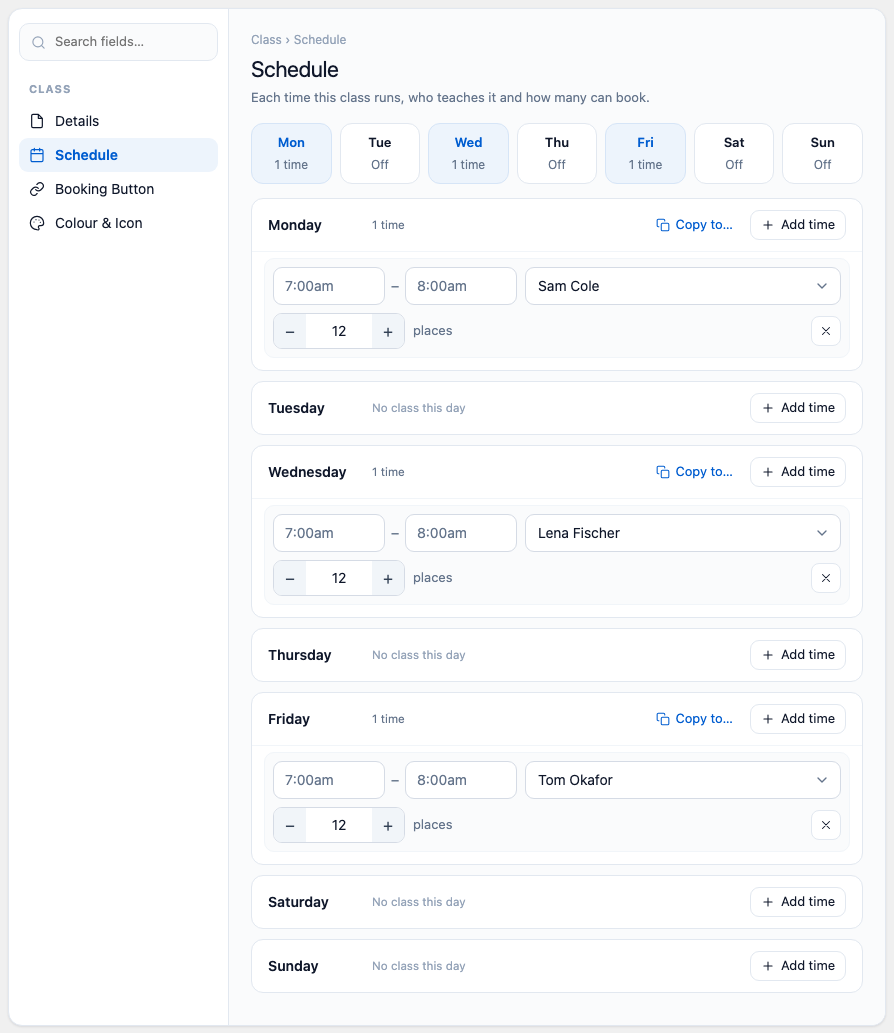The width and height of the screenshot is (894, 1033).
Task: Toggle the Tue day chip
Action: (x=380, y=154)
